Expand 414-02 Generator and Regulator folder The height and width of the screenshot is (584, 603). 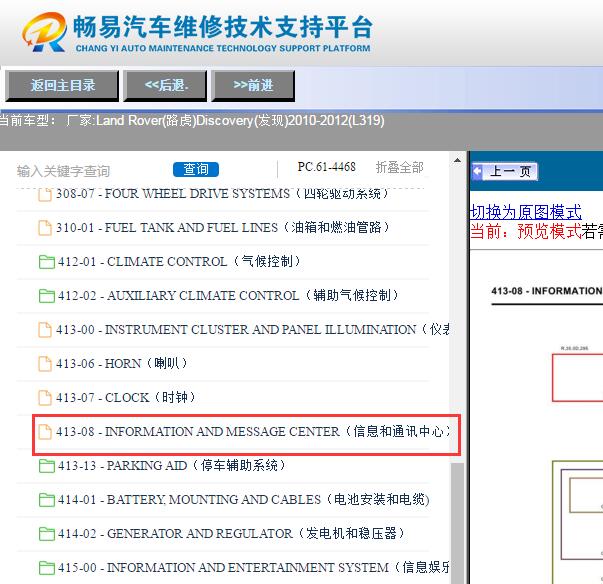[231, 533]
